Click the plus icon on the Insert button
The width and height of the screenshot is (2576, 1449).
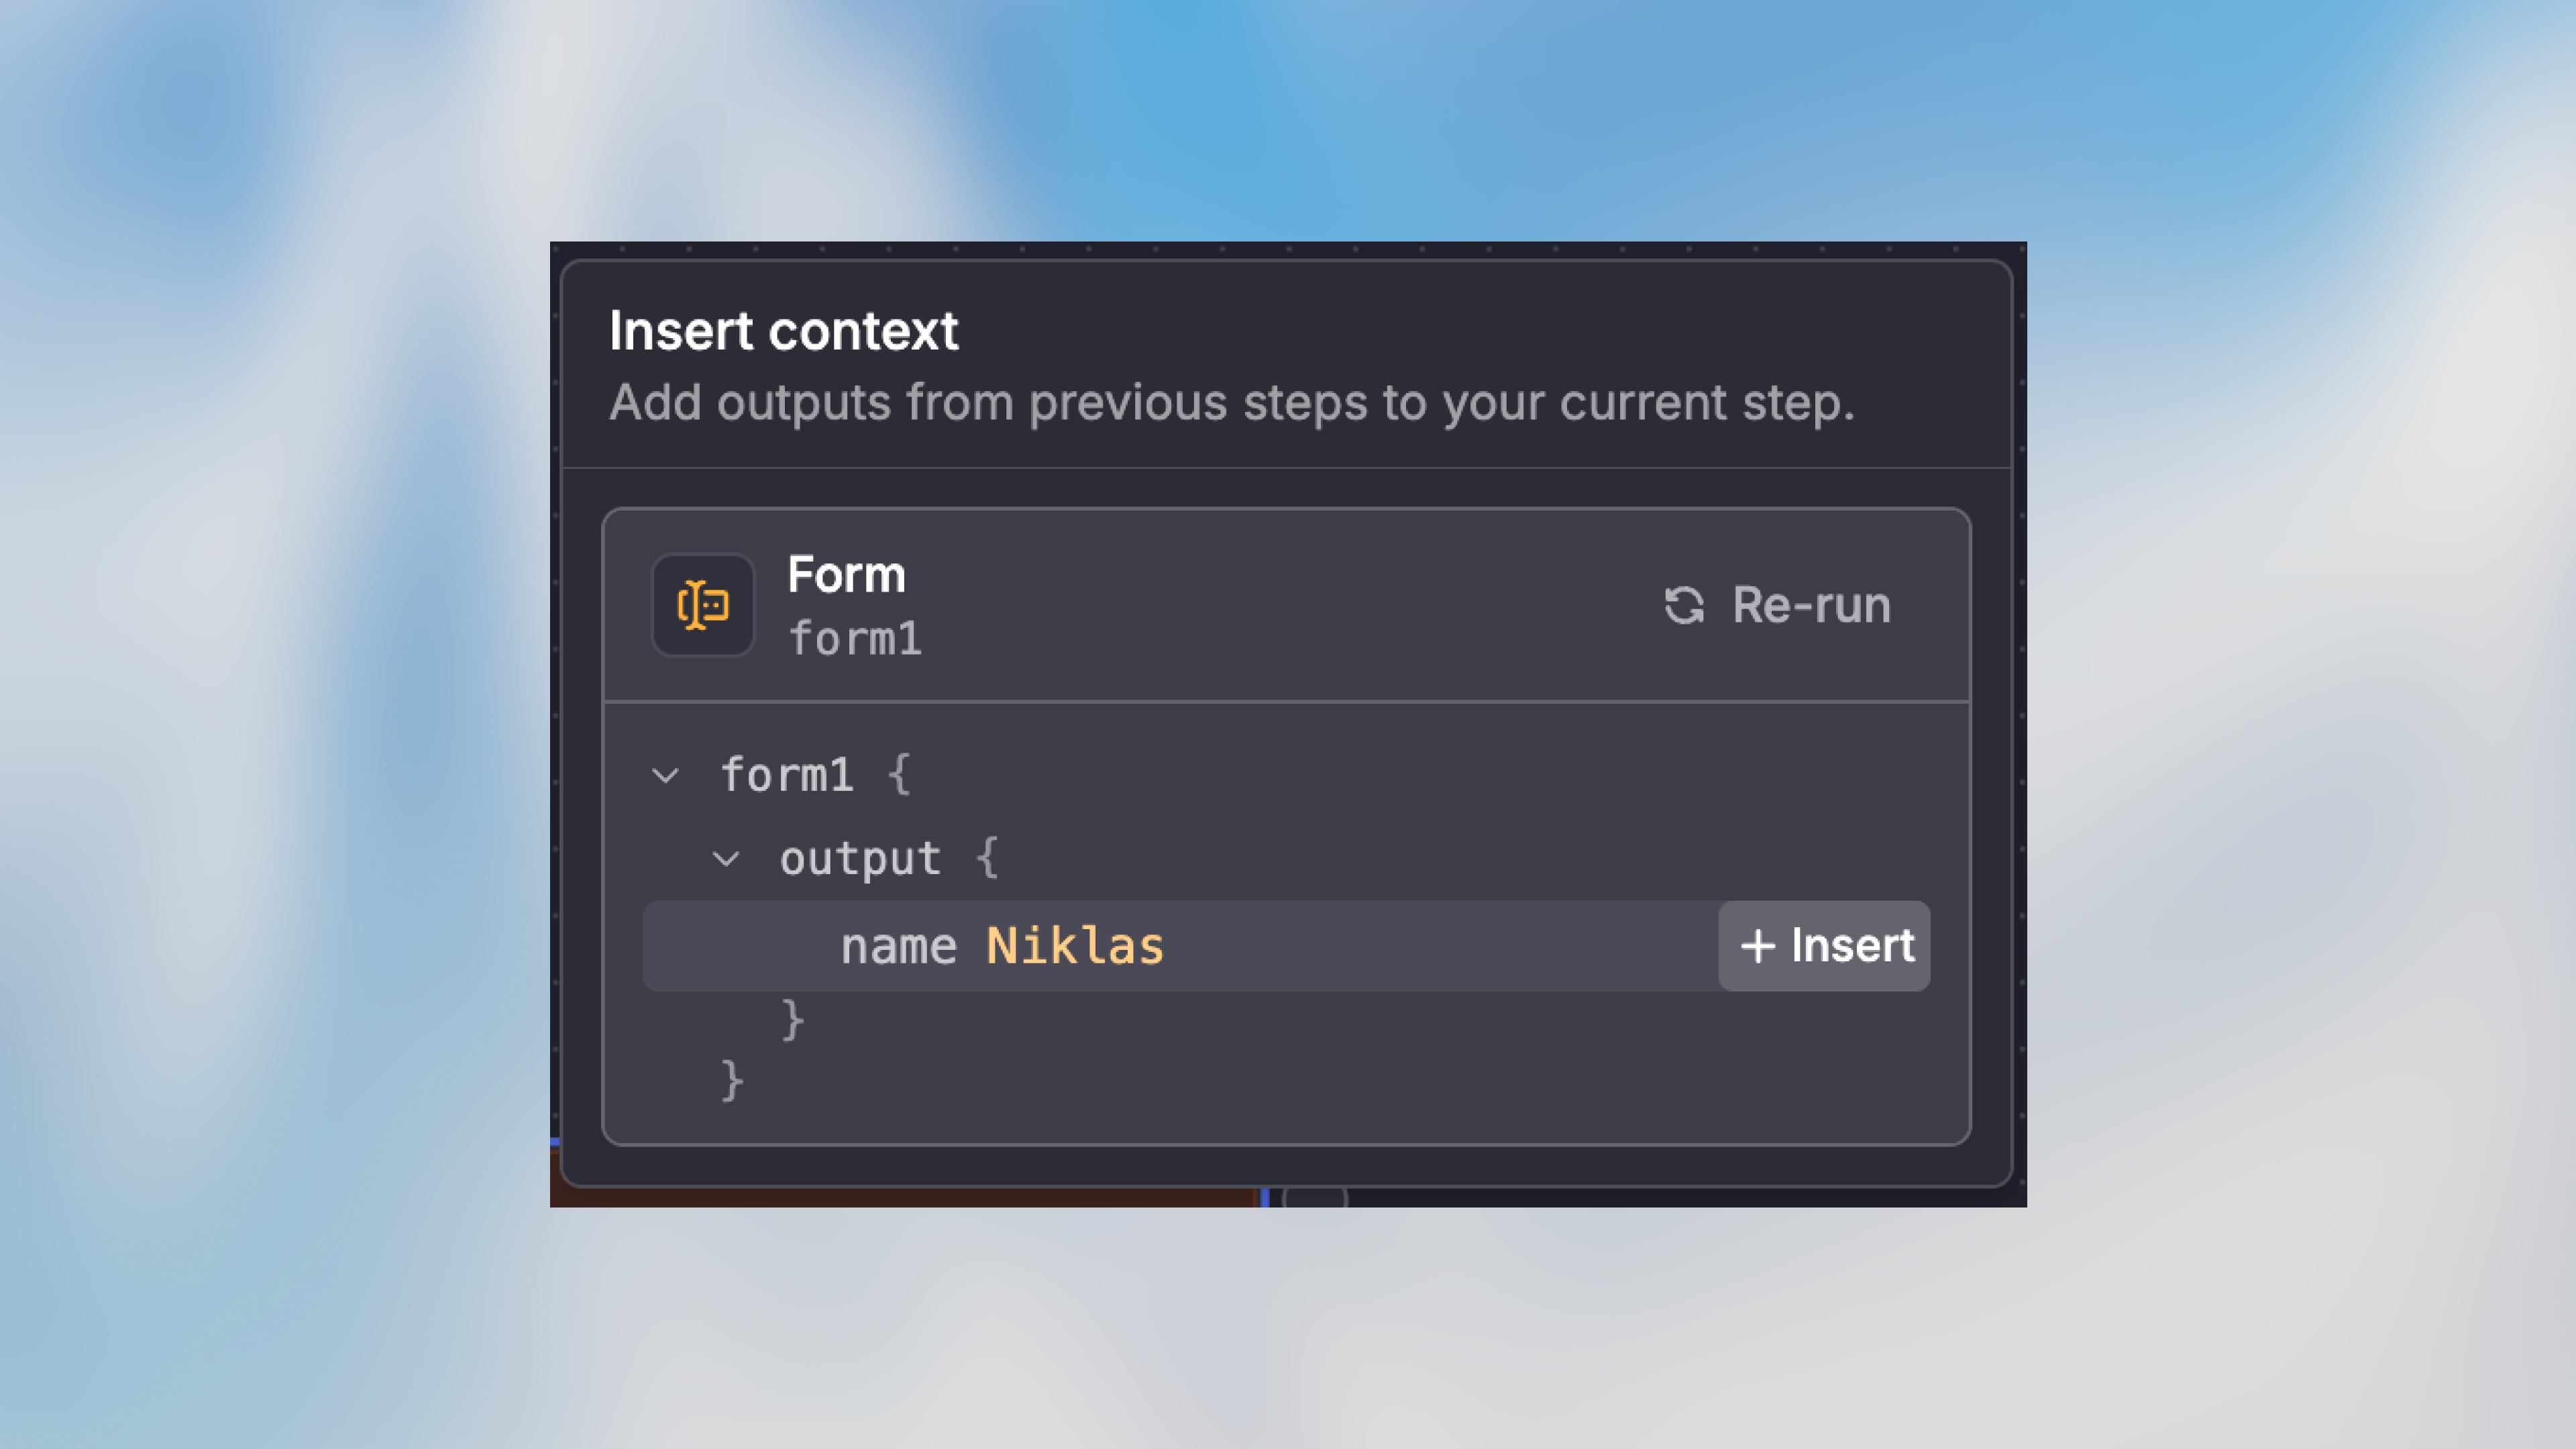click(1758, 946)
